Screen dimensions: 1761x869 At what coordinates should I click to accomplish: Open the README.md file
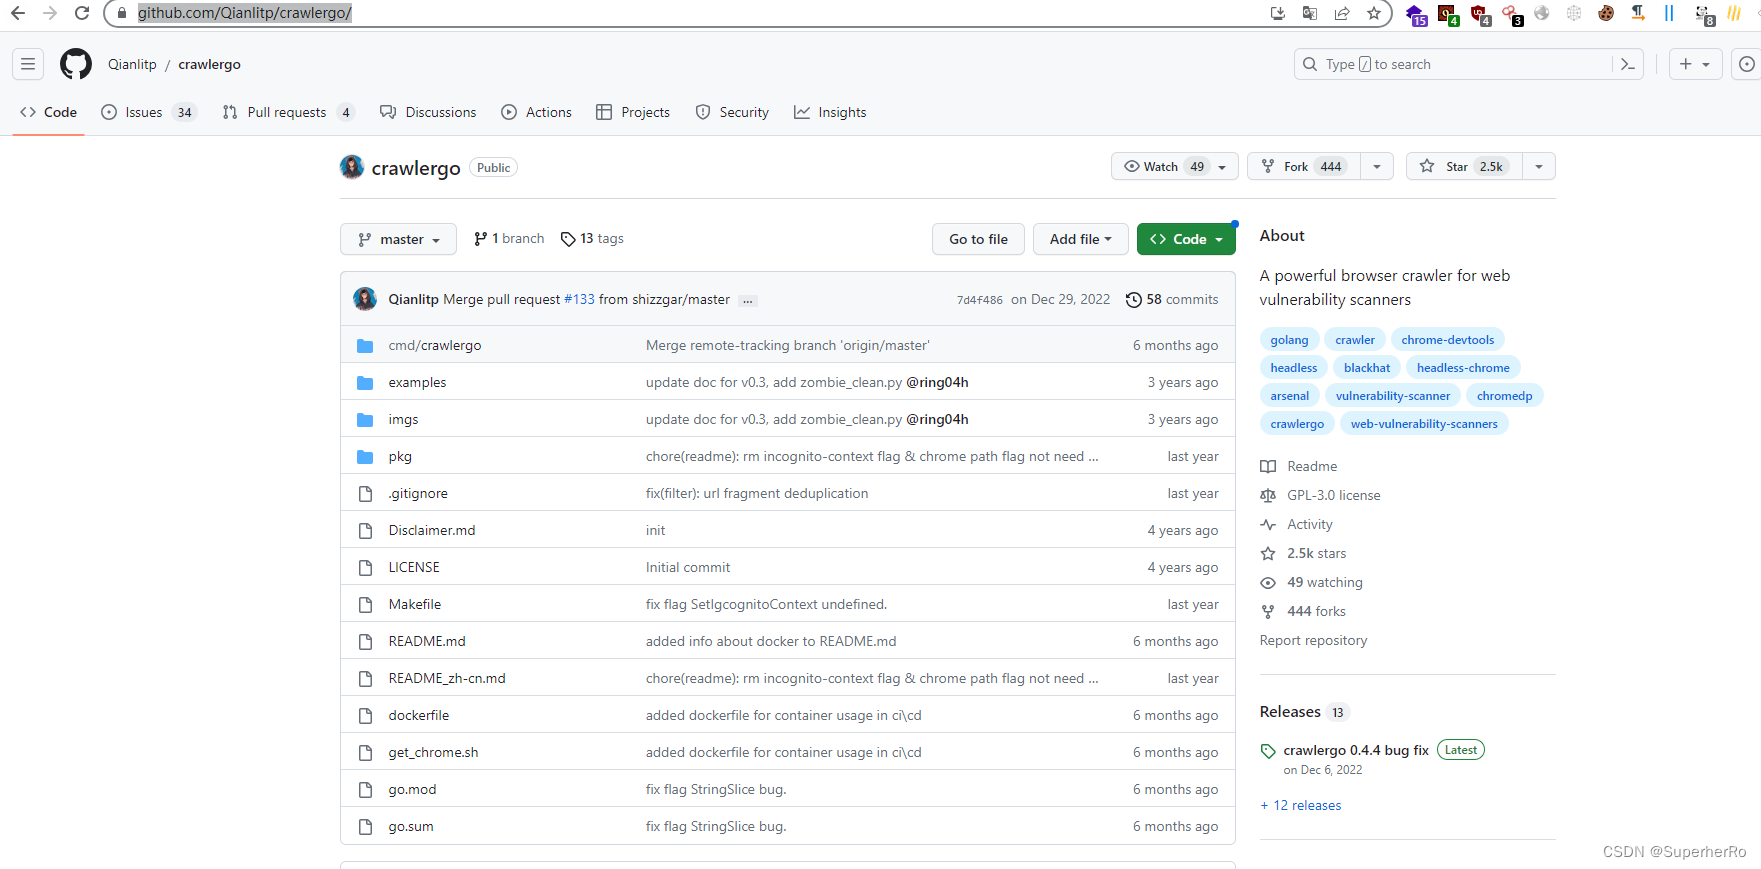coord(427,641)
